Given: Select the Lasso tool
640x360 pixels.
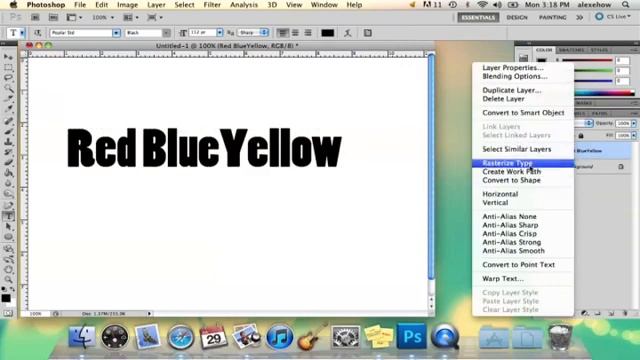Looking at the screenshot, I should tap(8, 78).
